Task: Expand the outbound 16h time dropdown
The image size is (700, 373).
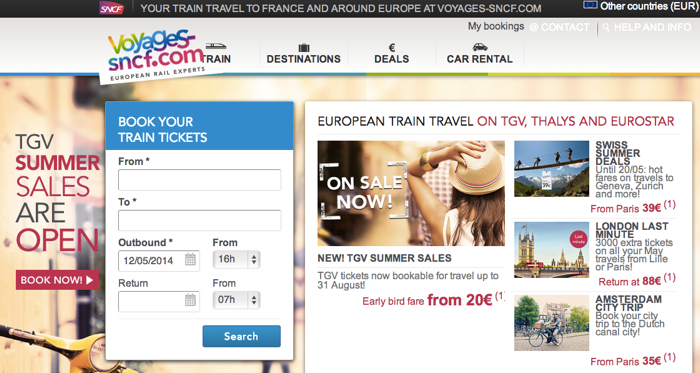Action: click(237, 260)
